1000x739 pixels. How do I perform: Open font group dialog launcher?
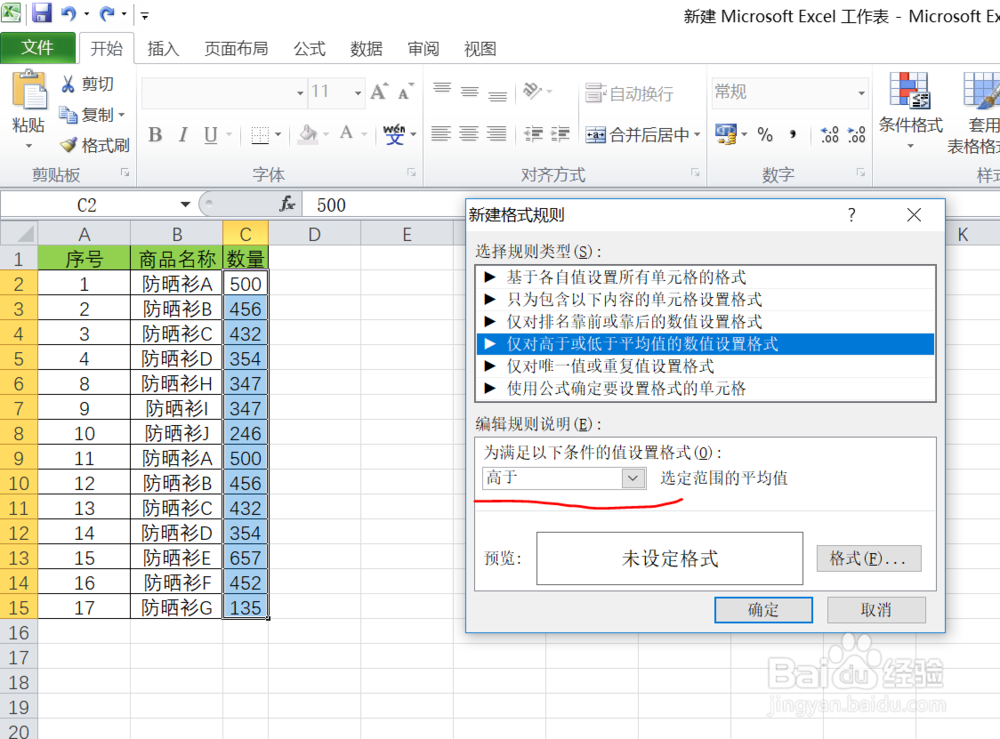411,173
